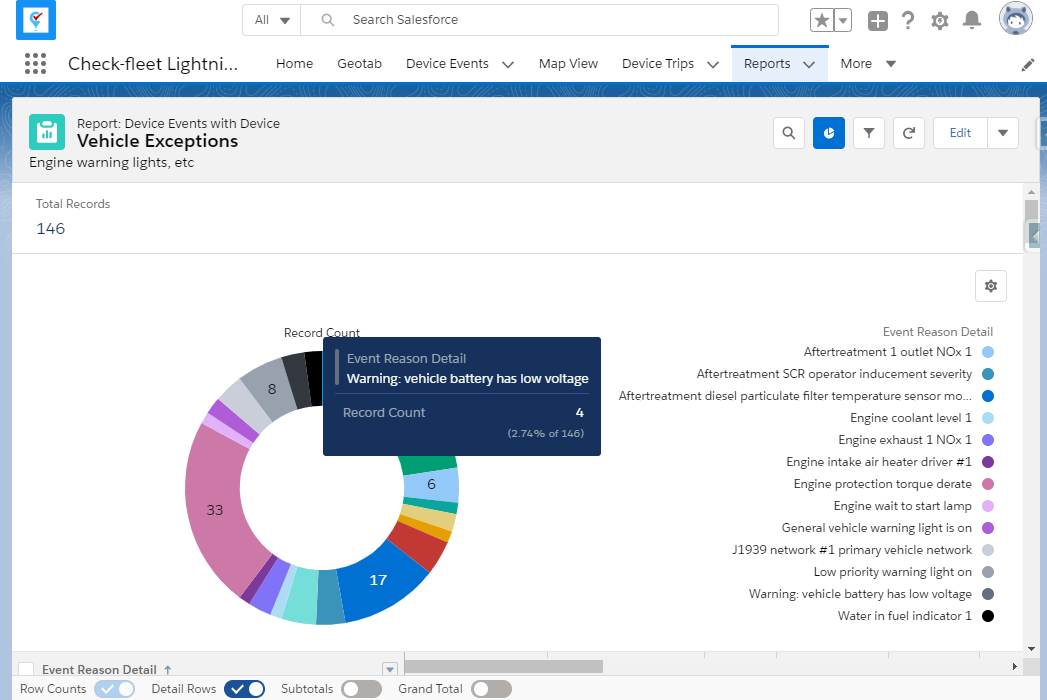The height and width of the screenshot is (700, 1047).
Task: Open the report filters panel
Action: pyautogui.click(x=868, y=132)
